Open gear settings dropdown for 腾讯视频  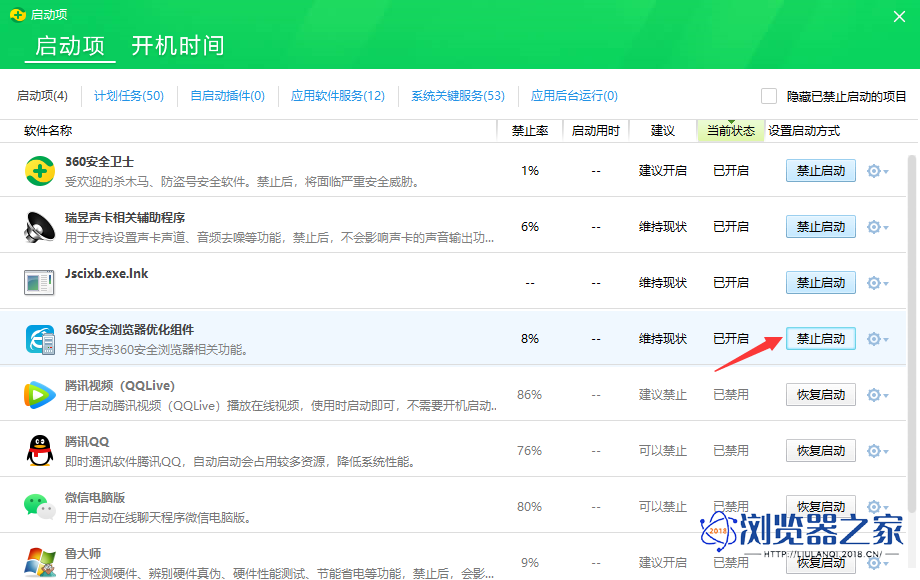(x=877, y=395)
